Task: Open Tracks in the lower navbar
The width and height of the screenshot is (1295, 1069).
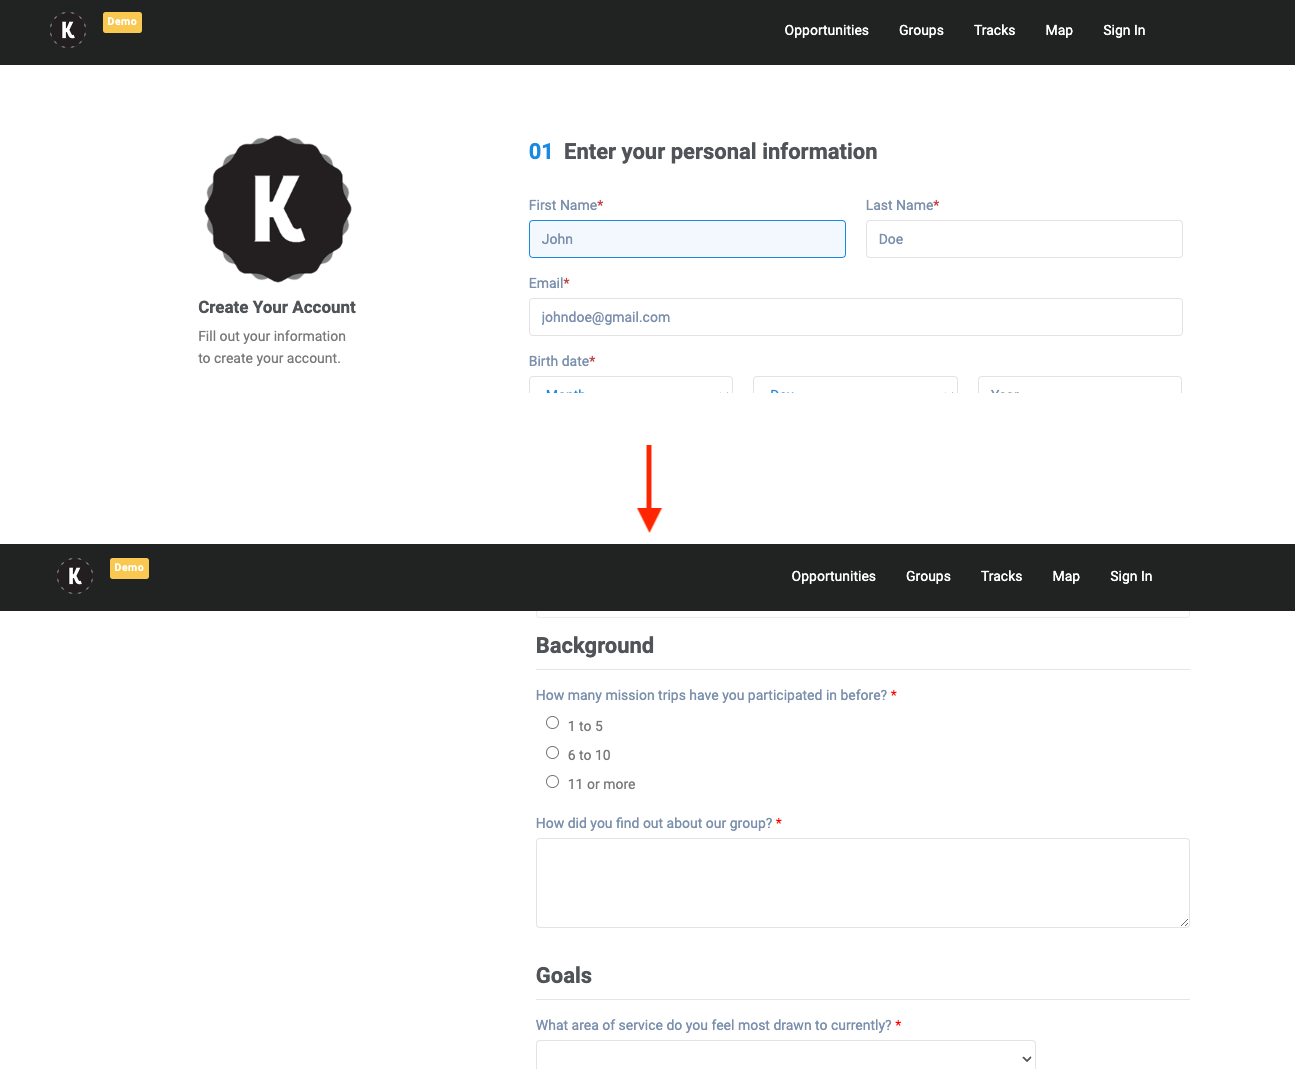Action: 1001,576
